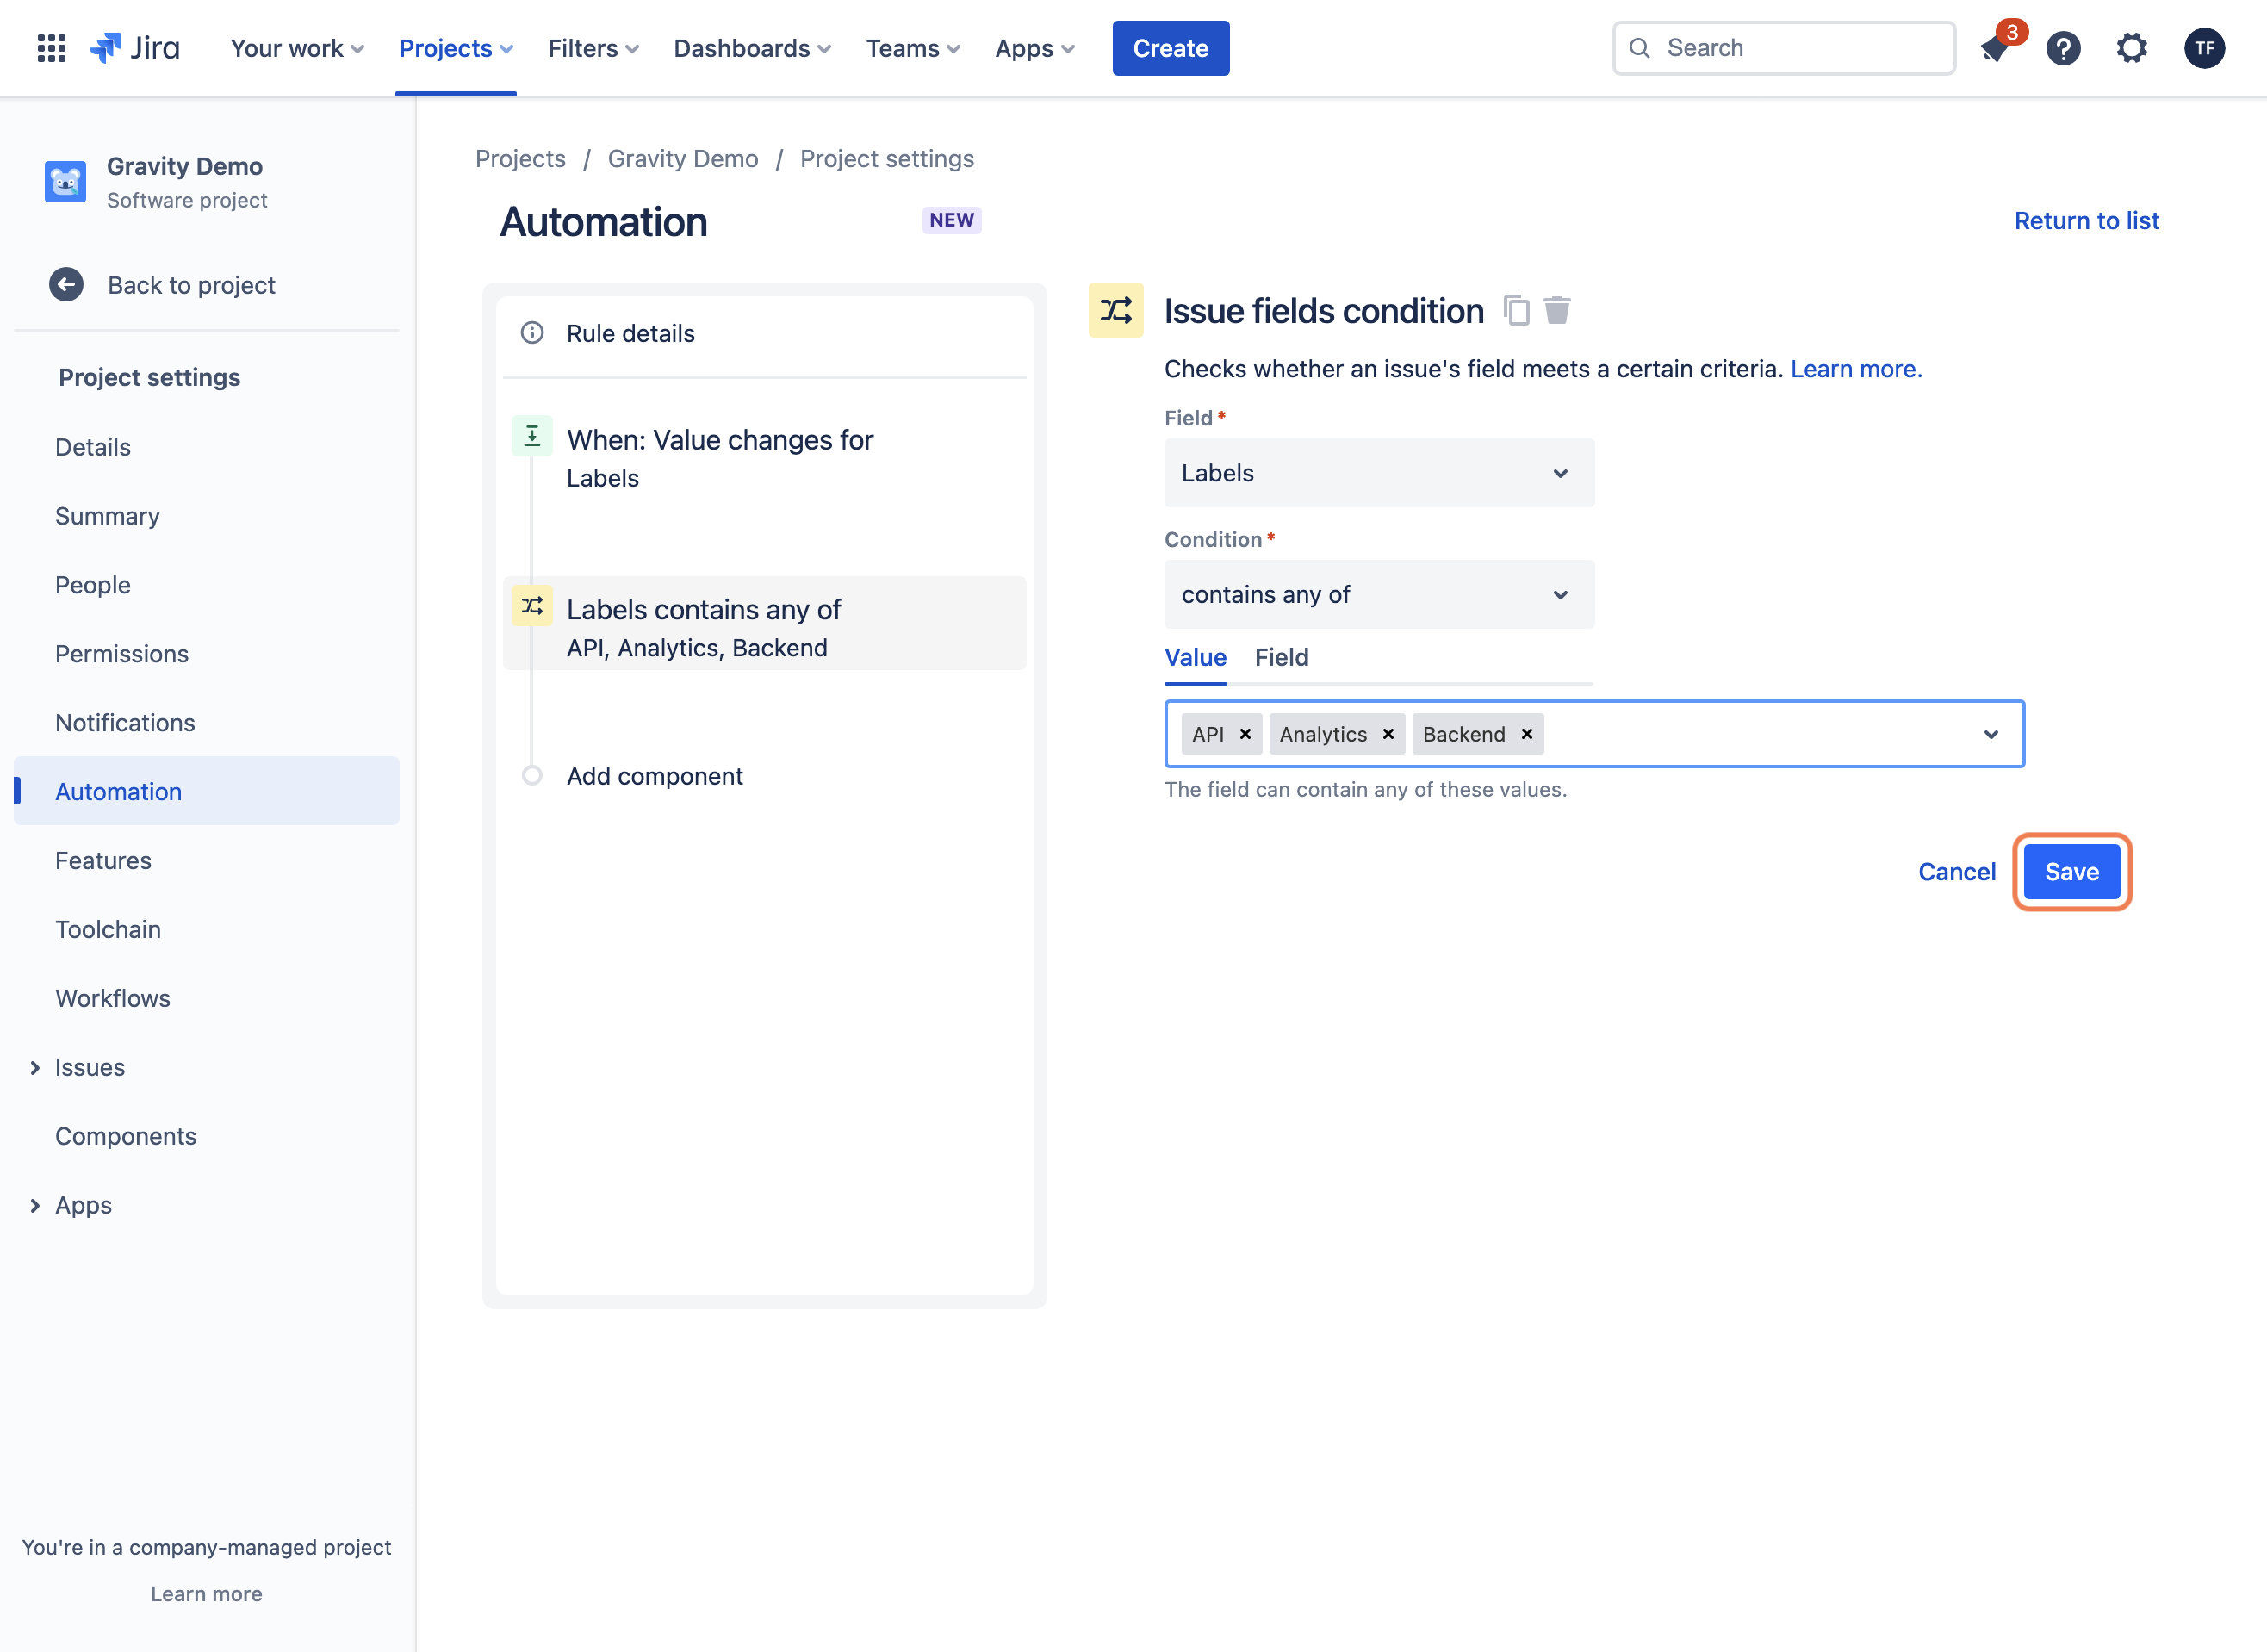Remove the Analytics label tag
The height and width of the screenshot is (1652, 2267).
pos(1388,734)
